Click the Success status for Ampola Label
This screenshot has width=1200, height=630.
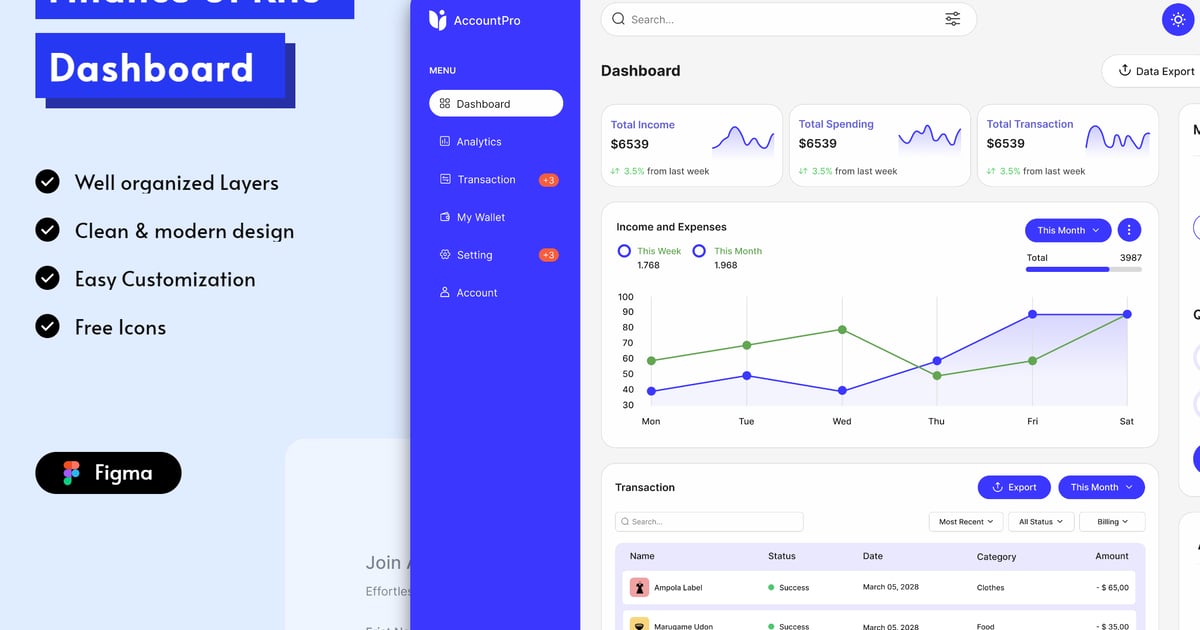[788, 588]
